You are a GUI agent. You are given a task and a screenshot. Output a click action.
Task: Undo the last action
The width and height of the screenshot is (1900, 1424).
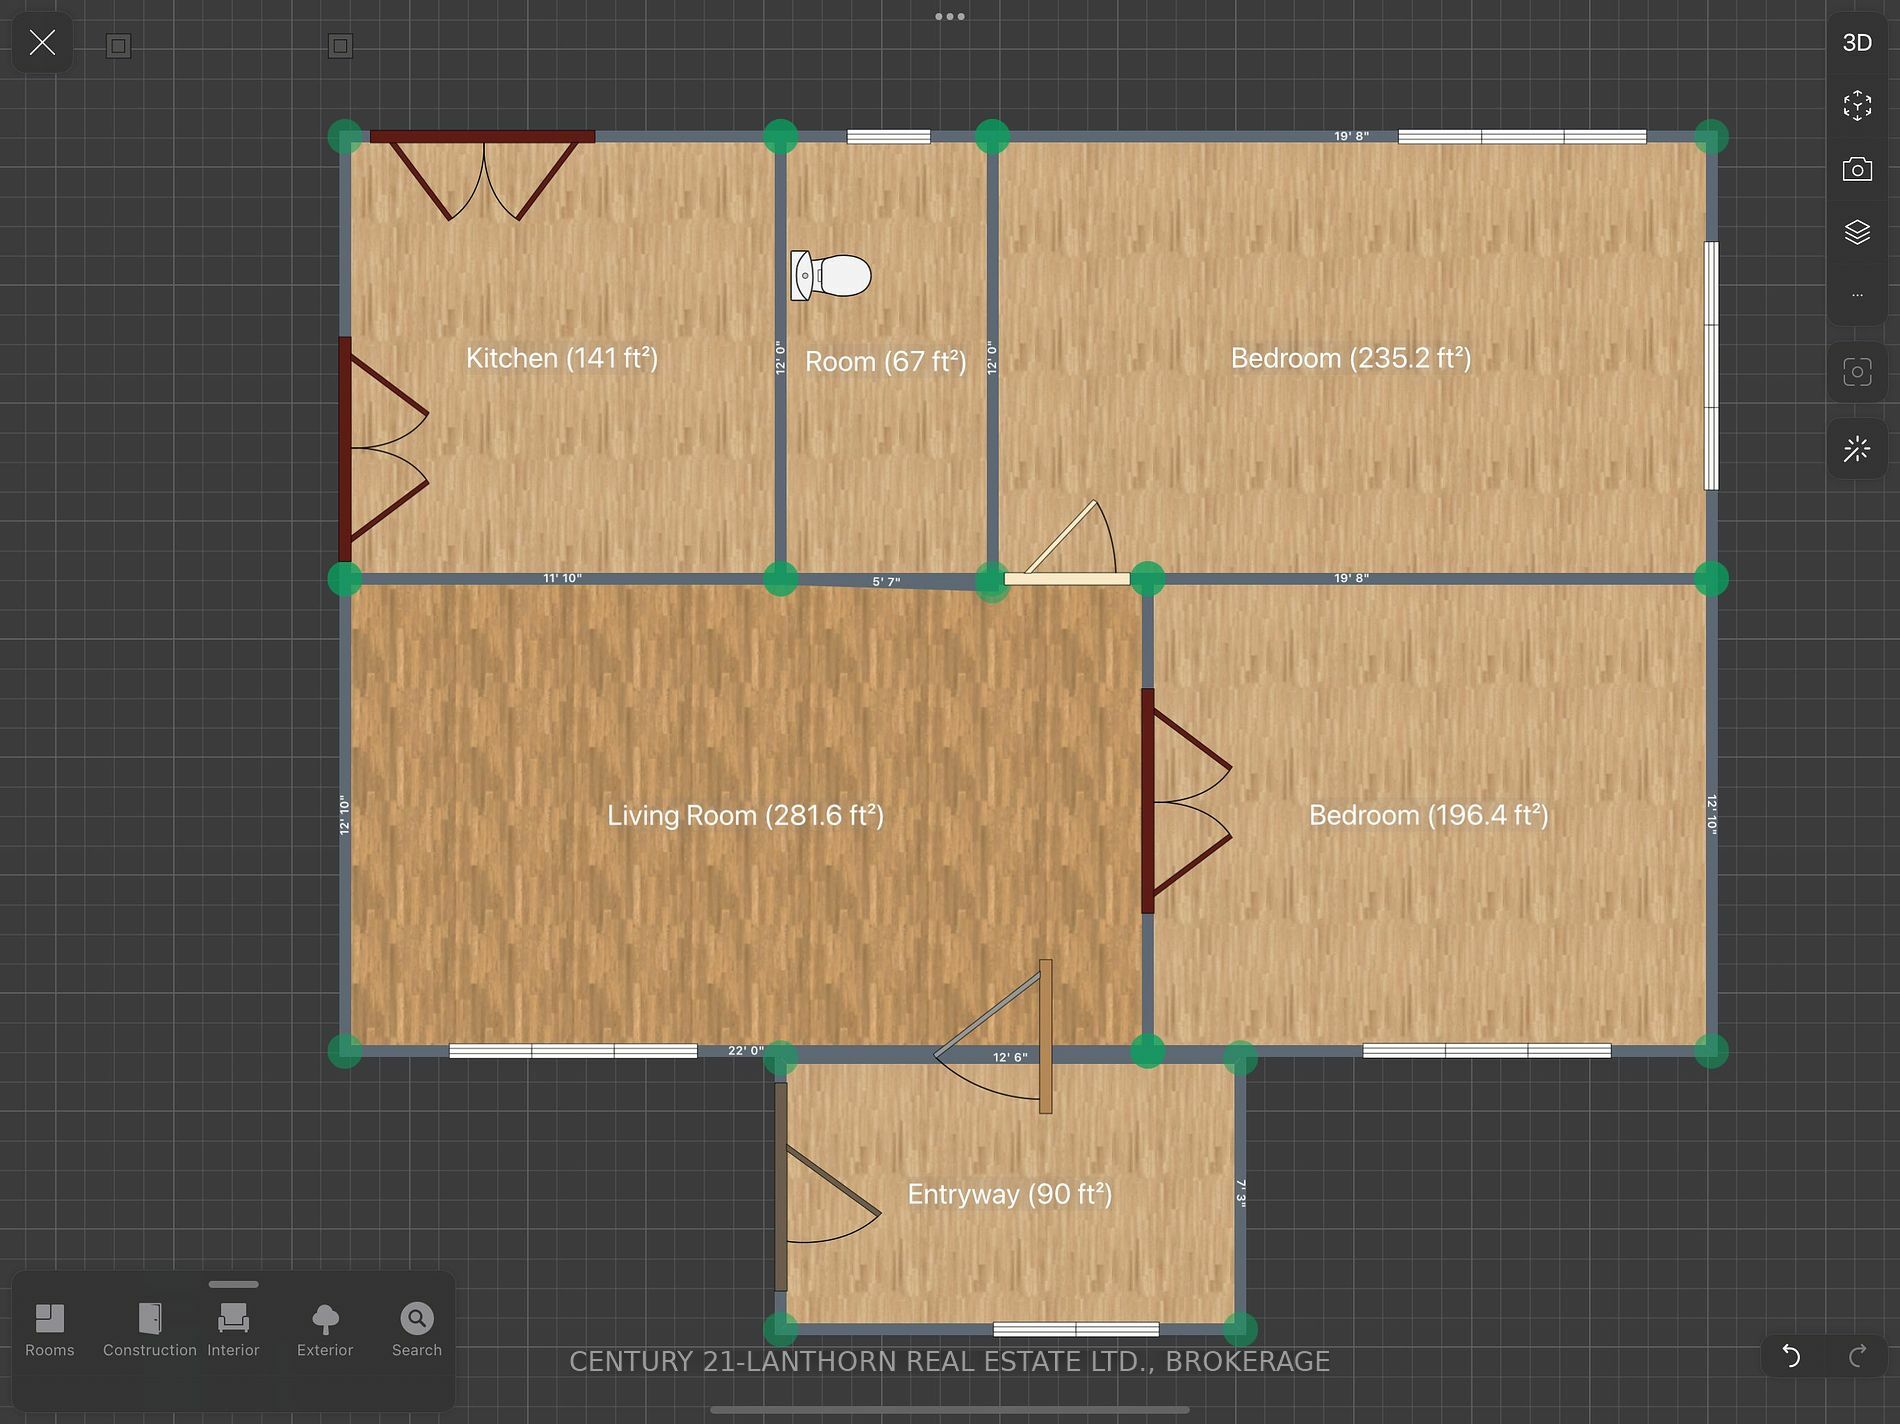(1791, 1356)
